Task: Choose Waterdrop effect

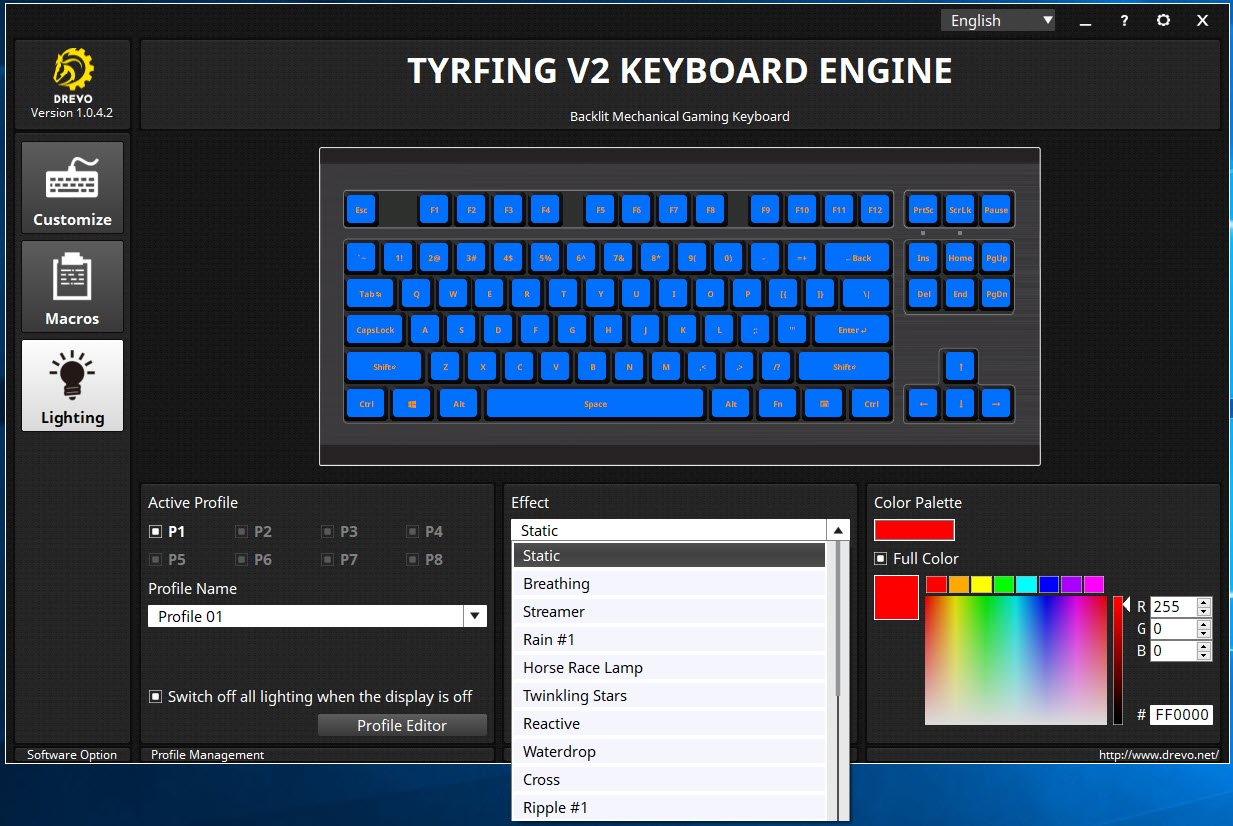Action: pos(669,752)
